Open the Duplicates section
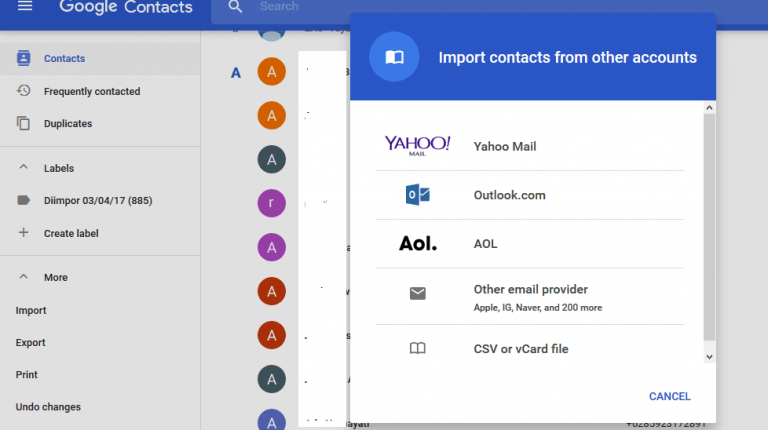 (x=68, y=123)
